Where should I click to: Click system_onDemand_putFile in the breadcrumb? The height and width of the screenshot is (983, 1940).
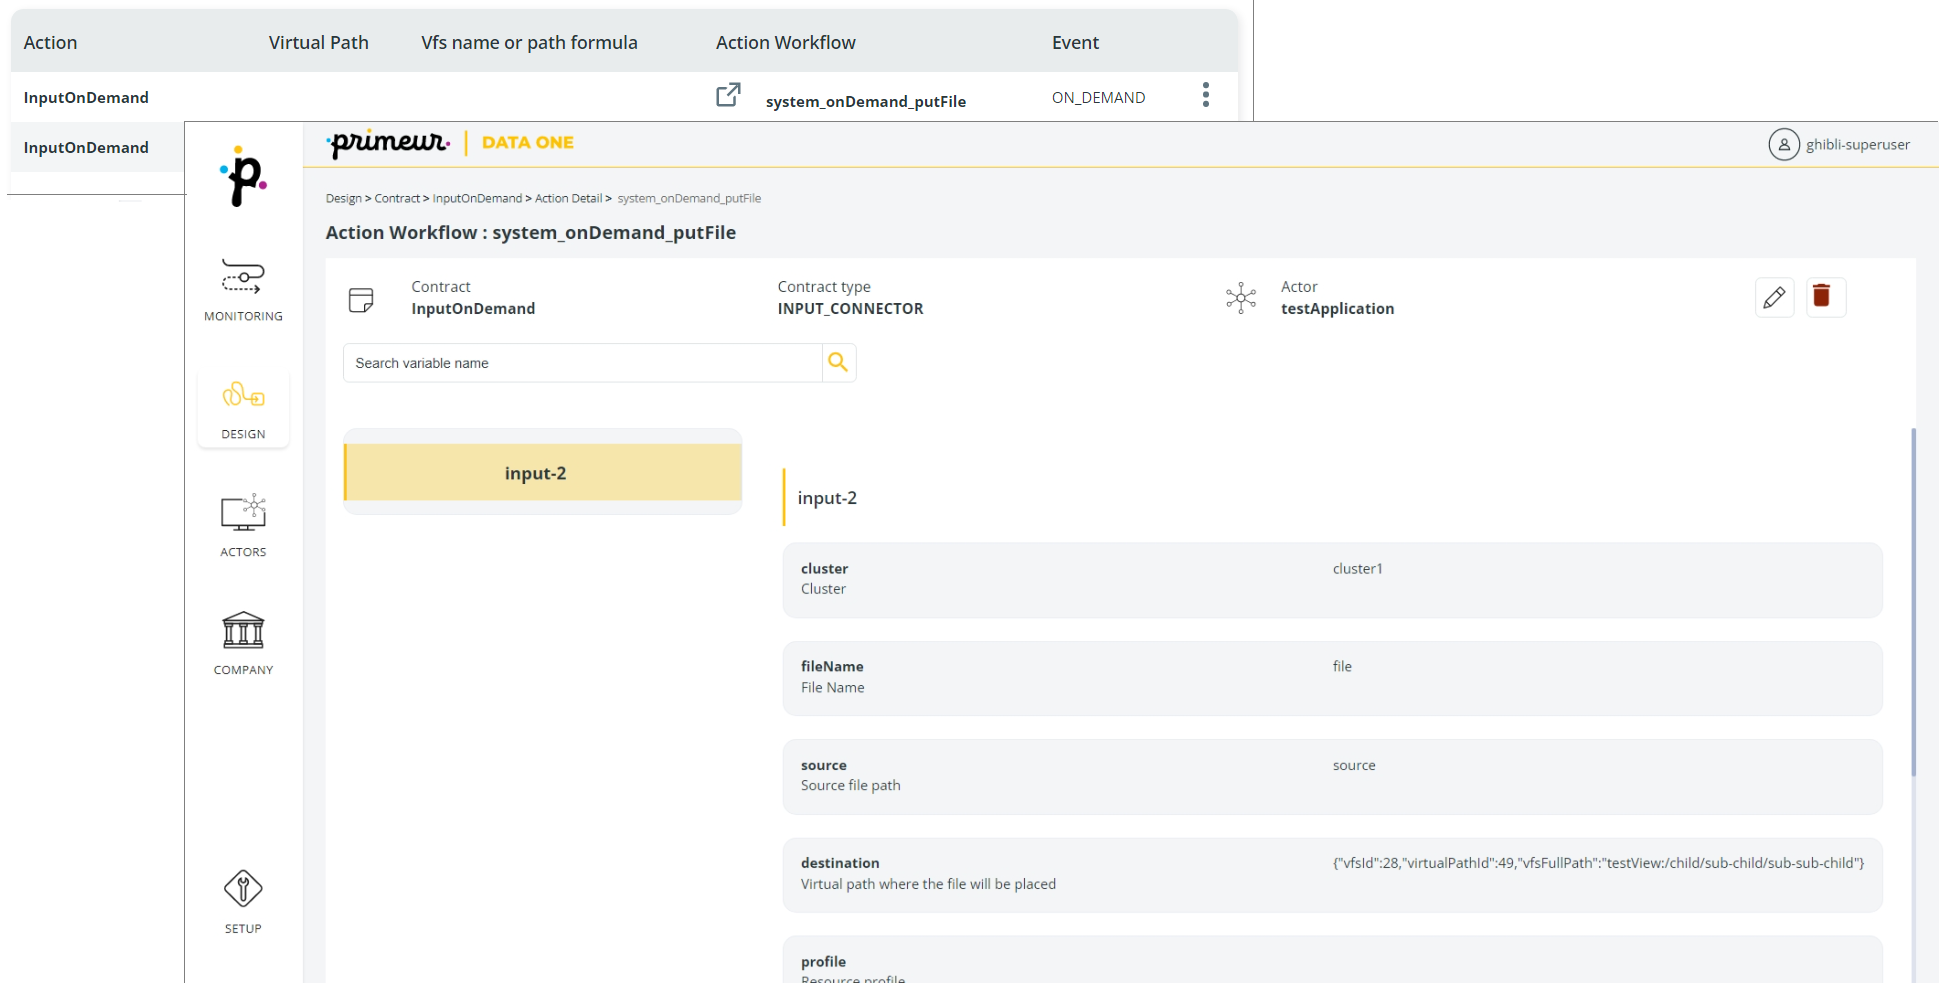click(689, 198)
